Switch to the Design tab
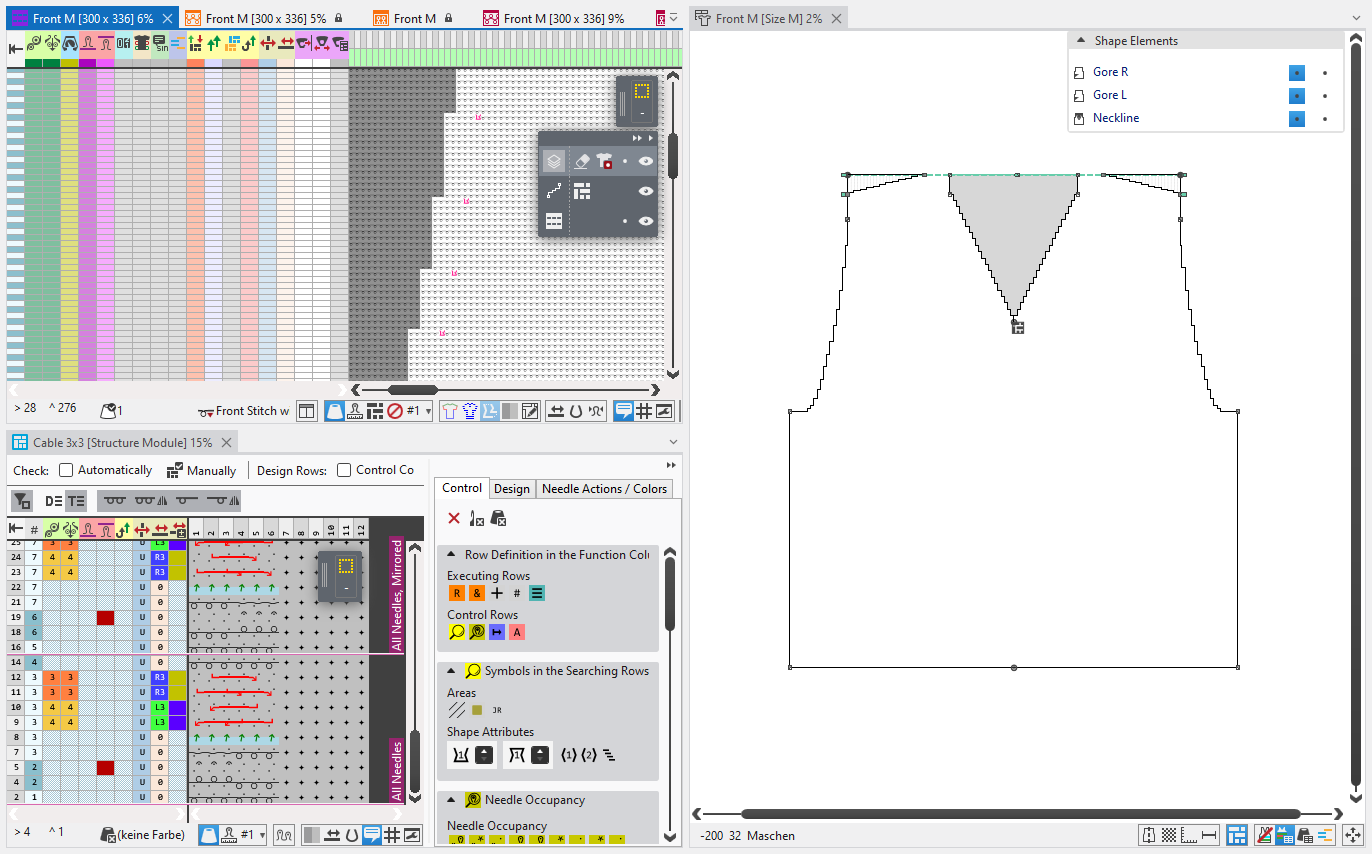The height and width of the screenshot is (854, 1372). pos(511,488)
